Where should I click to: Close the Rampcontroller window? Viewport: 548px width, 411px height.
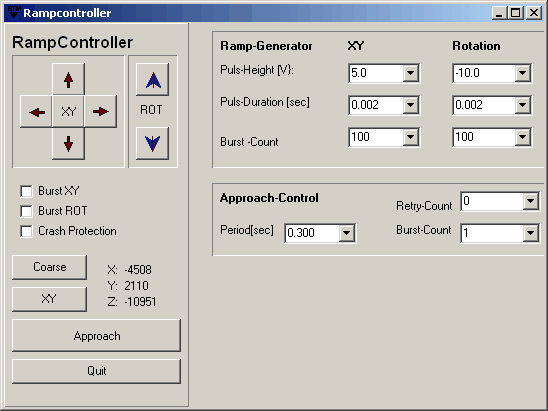point(534,13)
